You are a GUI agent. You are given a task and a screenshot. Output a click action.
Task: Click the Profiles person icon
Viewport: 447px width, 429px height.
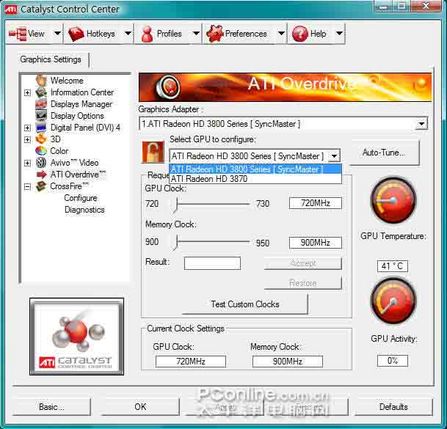pyautogui.click(x=147, y=34)
